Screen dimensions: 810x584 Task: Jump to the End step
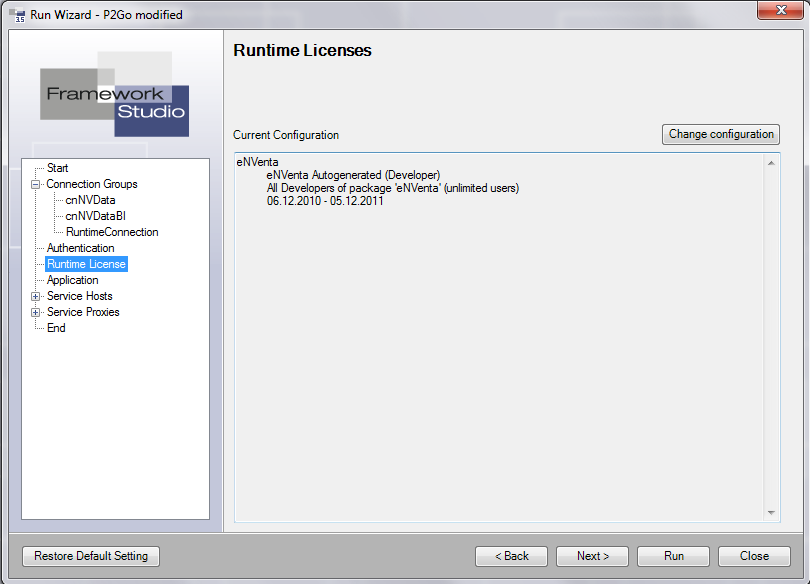click(56, 328)
